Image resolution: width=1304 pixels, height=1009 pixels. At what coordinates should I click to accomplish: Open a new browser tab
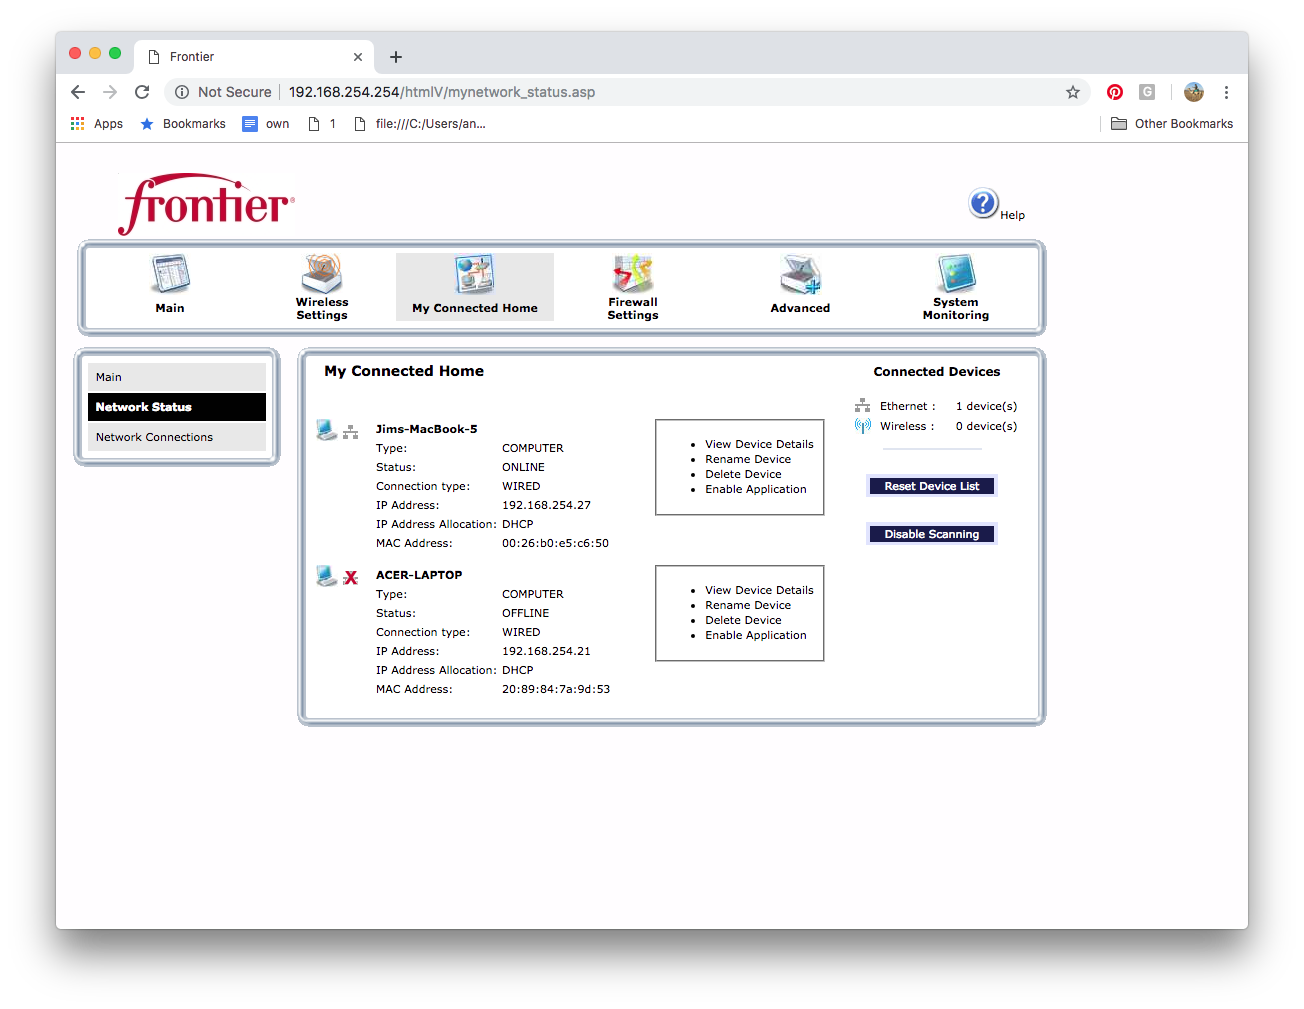(396, 57)
